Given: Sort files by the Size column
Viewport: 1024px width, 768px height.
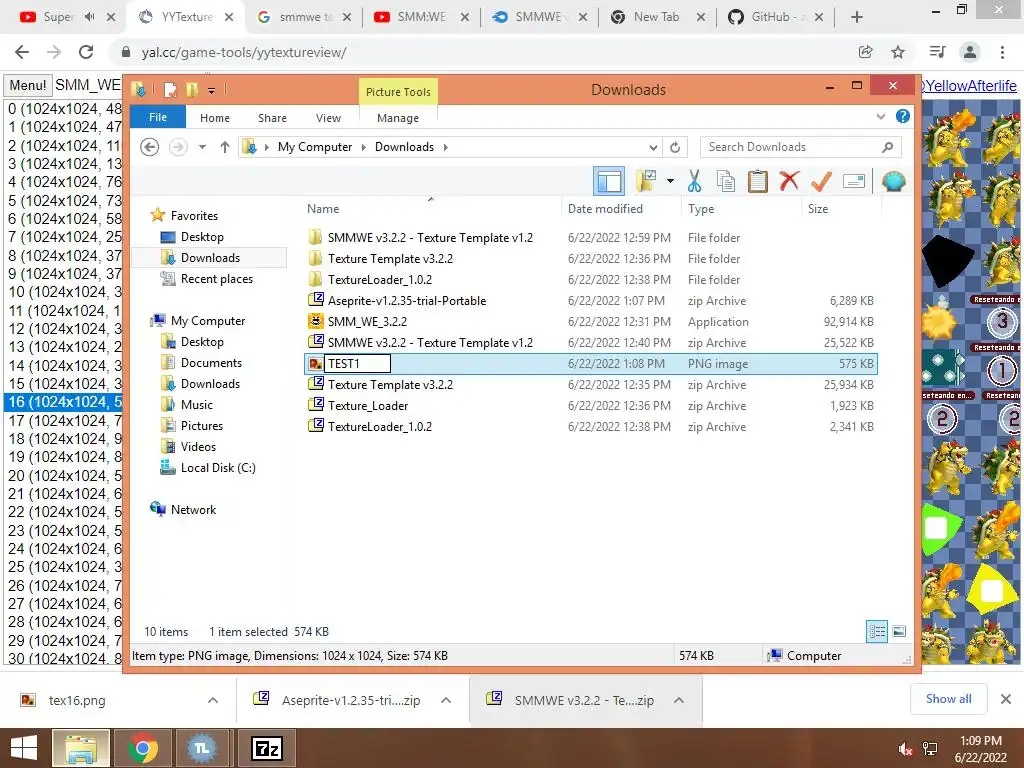Looking at the screenshot, I should tap(818, 208).
